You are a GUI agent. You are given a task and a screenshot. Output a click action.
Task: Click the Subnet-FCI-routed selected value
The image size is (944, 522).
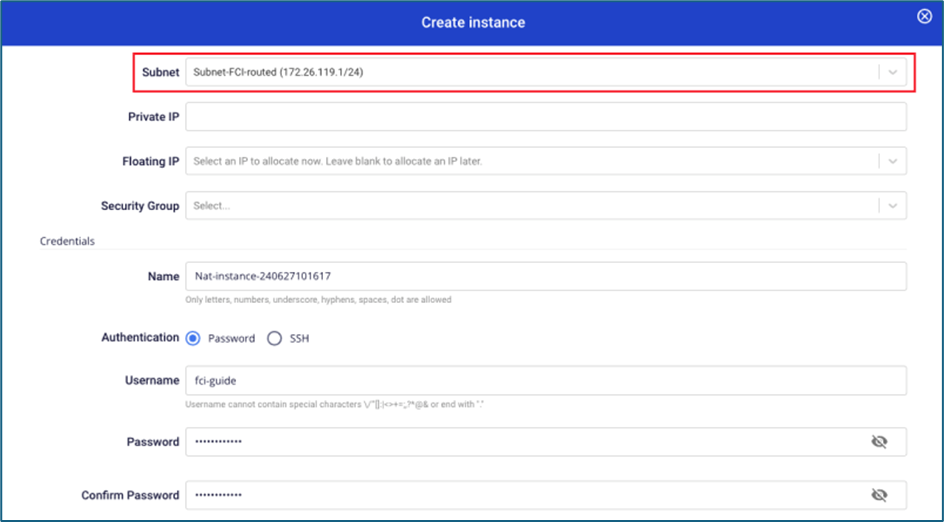pos(286,72)
